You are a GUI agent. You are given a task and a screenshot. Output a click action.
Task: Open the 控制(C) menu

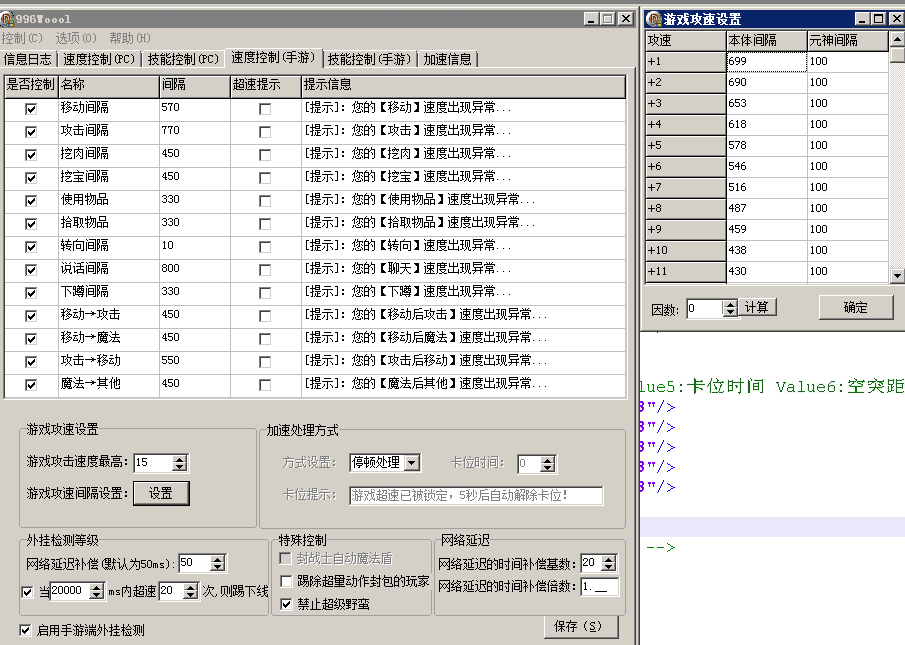click(x=22, y=38)
